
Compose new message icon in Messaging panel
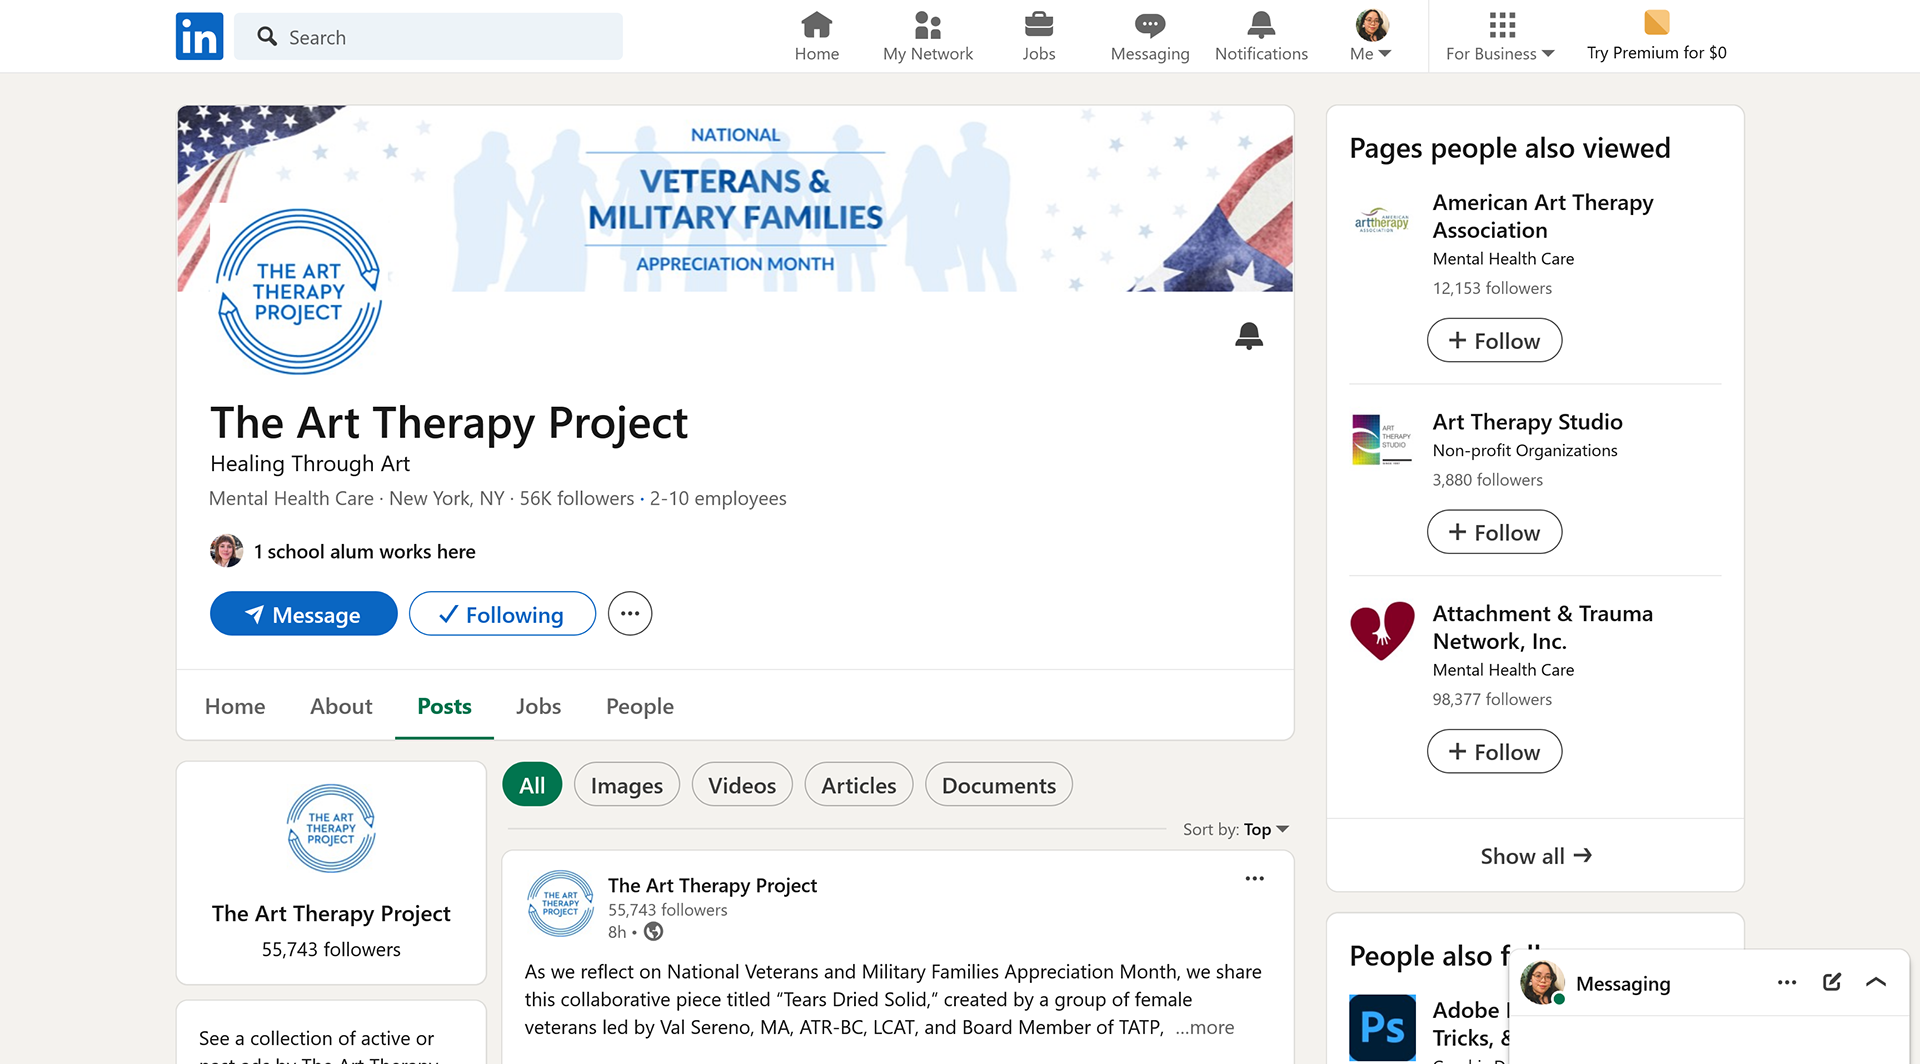click(1831, 982)
